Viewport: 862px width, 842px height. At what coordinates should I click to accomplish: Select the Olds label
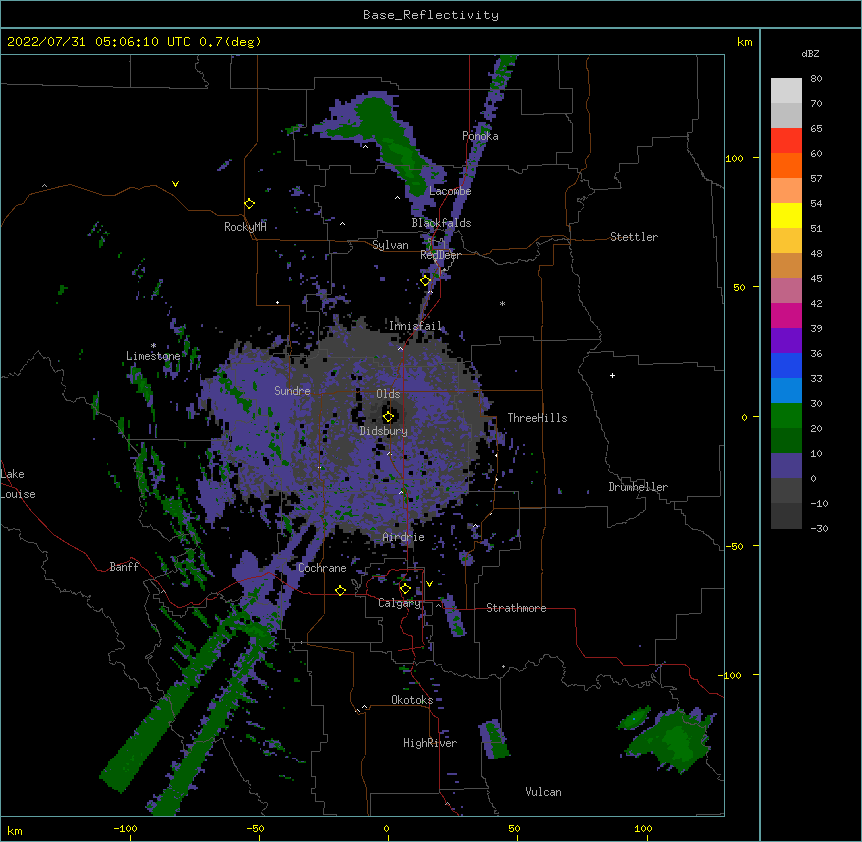click(x=388, y=394)
